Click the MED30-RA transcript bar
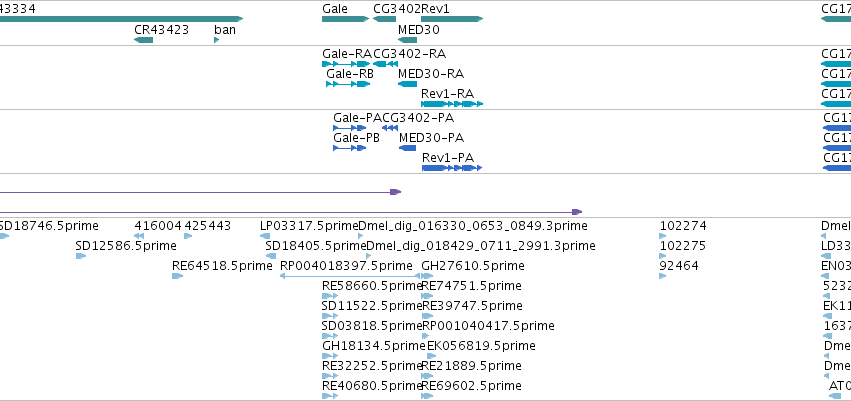Image resolution: width=851 pixels, height=401 pixels. point(407,84)
